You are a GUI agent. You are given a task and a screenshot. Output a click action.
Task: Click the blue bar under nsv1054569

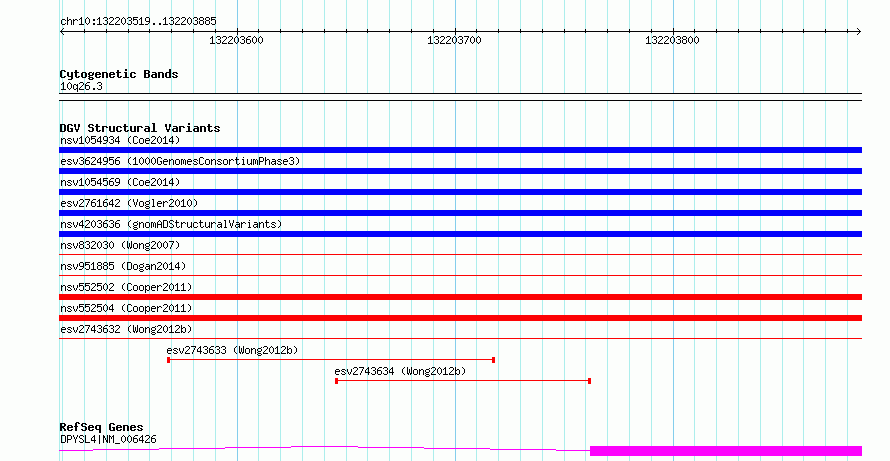460,192
